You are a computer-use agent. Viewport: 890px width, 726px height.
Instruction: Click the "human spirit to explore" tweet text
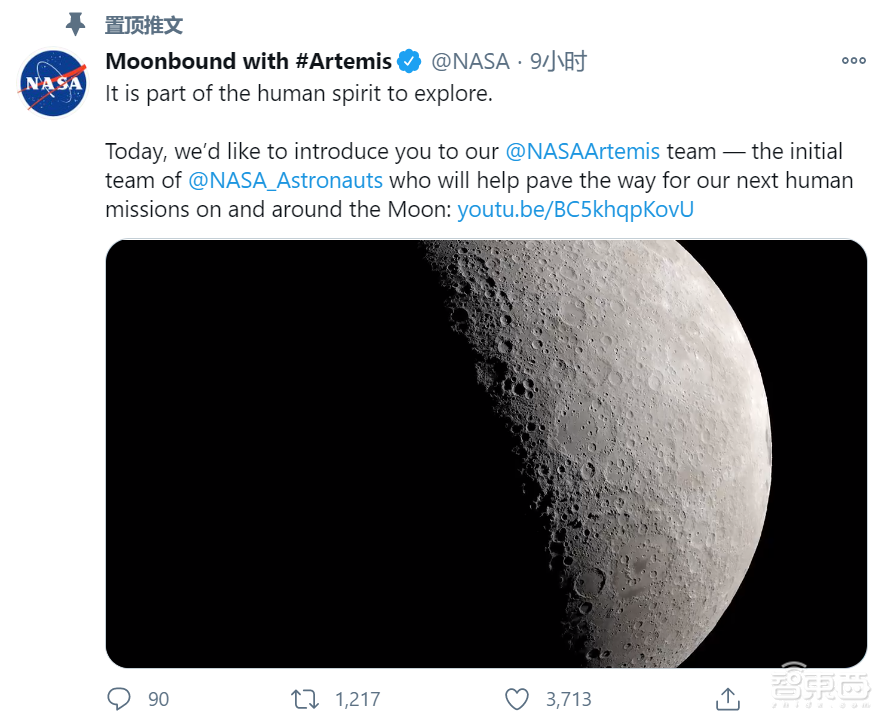299,93
